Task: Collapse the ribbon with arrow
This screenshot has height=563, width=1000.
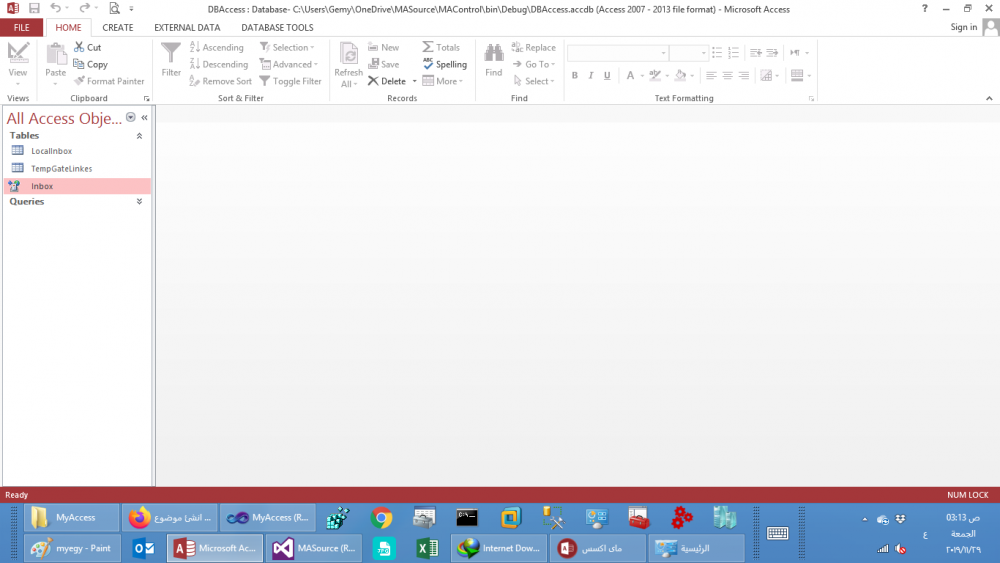Action: click(x=989, y=98)
